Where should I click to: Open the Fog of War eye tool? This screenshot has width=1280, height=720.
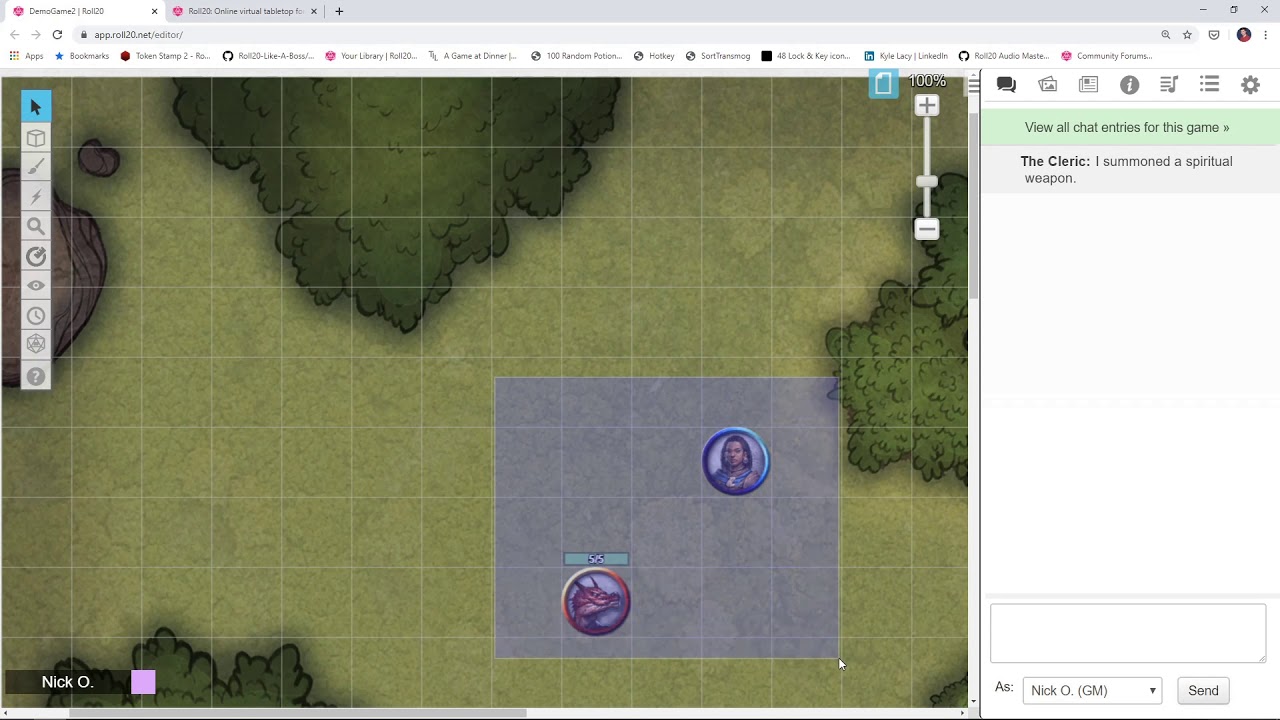[36, 286]
